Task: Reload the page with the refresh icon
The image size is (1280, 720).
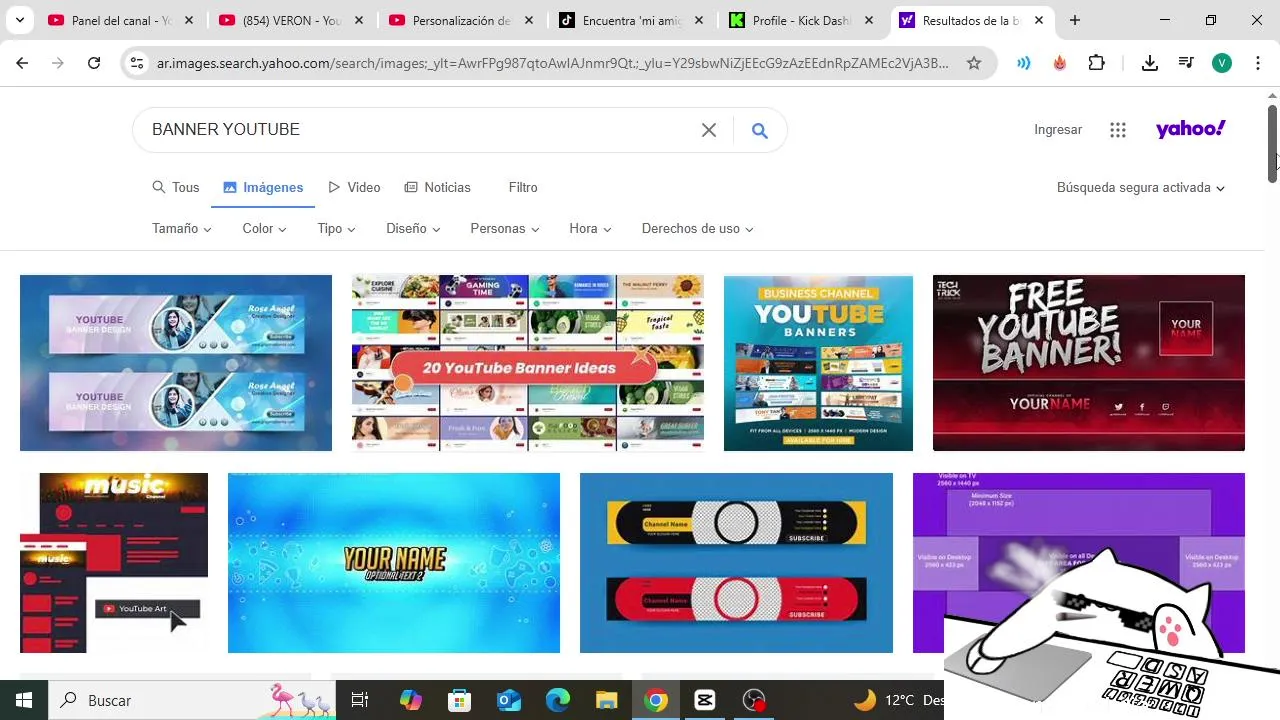Action: [94, 63]
